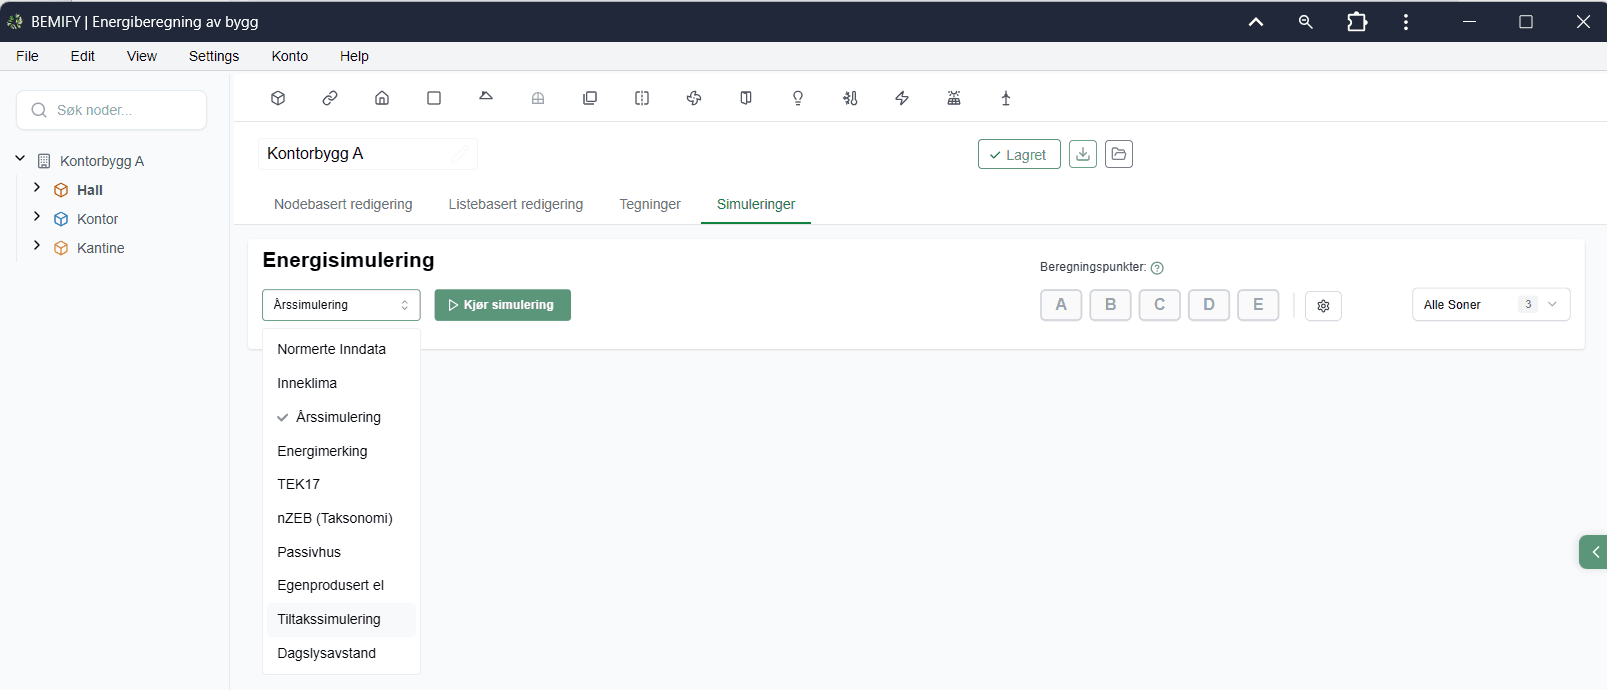Click the solar panel icon

coord(954,98)
